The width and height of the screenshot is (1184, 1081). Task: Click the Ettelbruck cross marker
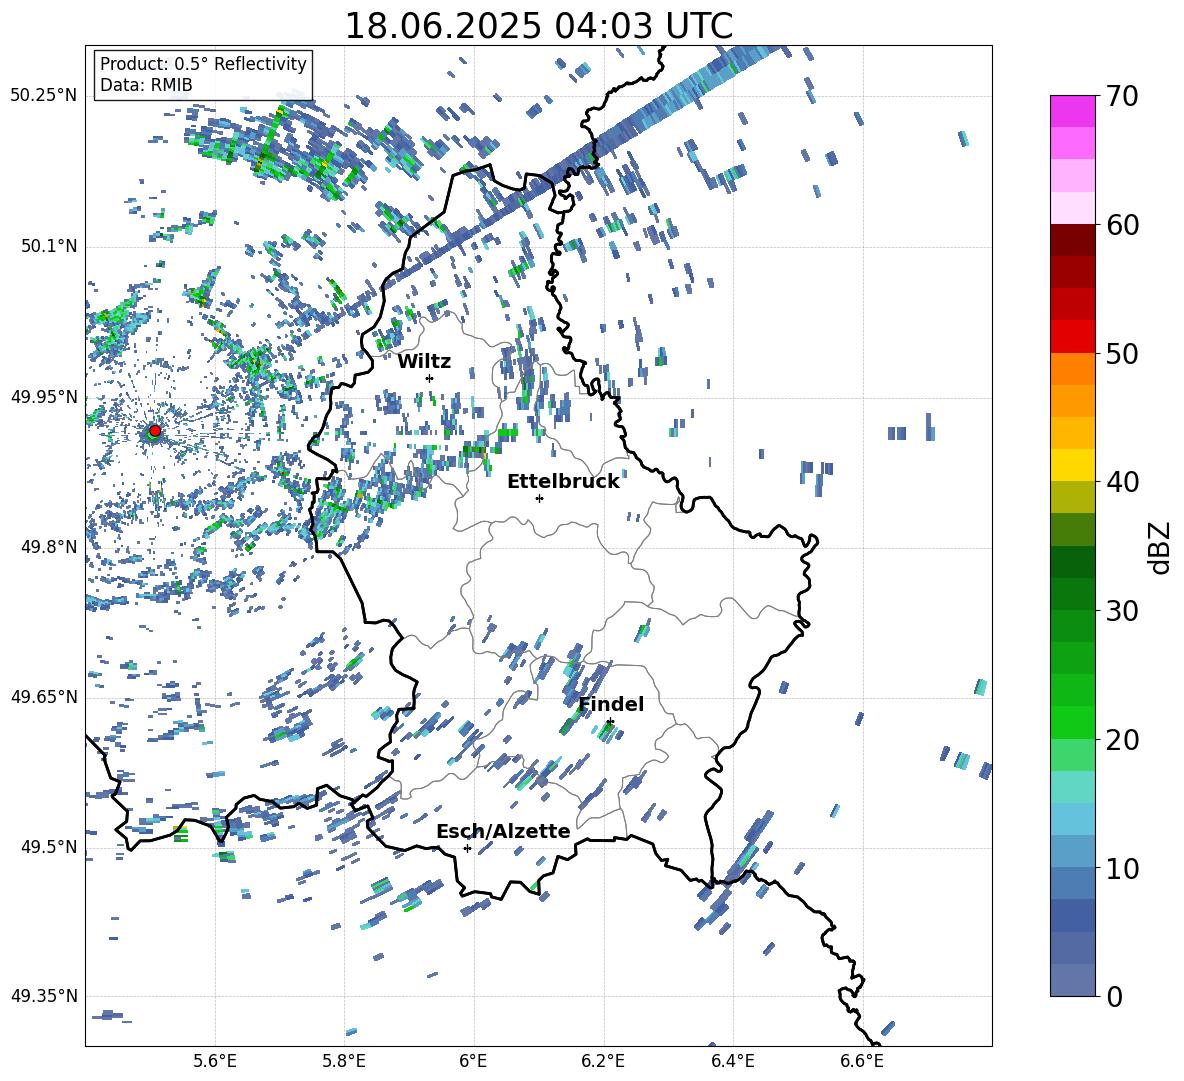[539, 498]
